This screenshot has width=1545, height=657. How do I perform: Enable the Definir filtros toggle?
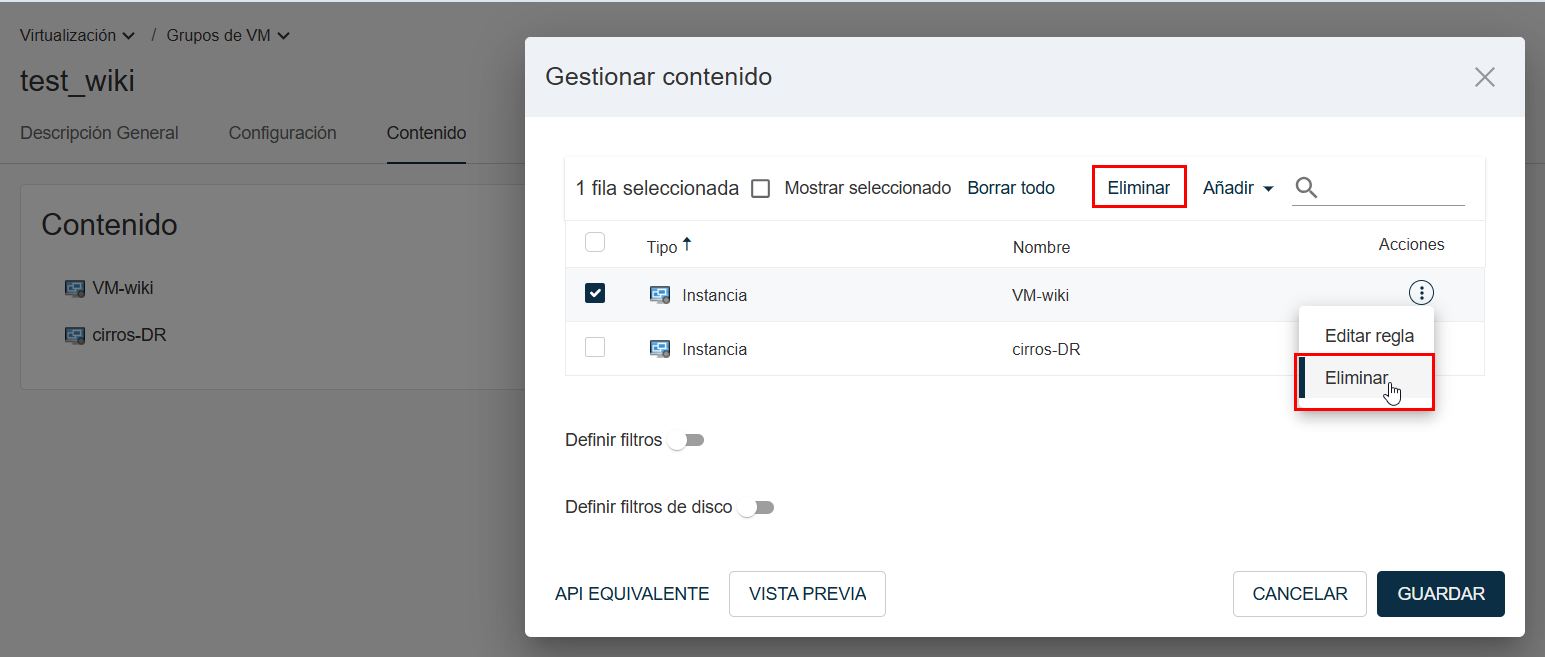click(x=686, y=439)
